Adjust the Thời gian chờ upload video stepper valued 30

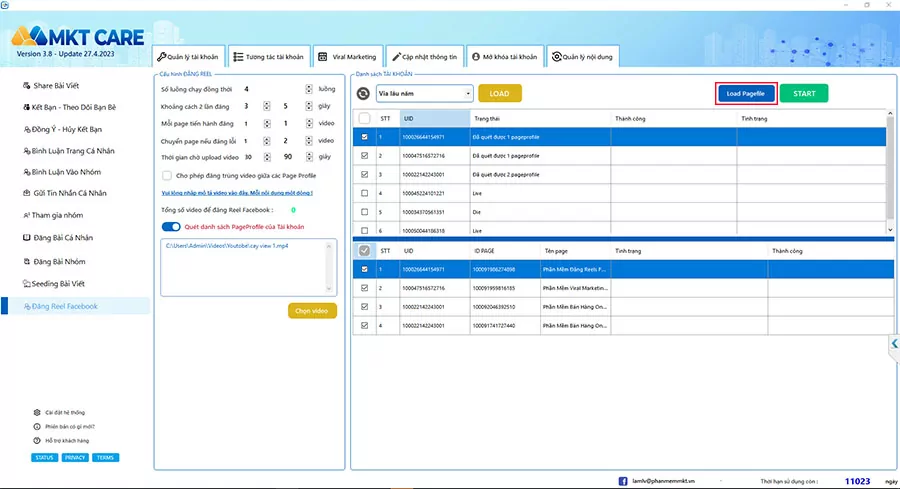tap(267, 157)
